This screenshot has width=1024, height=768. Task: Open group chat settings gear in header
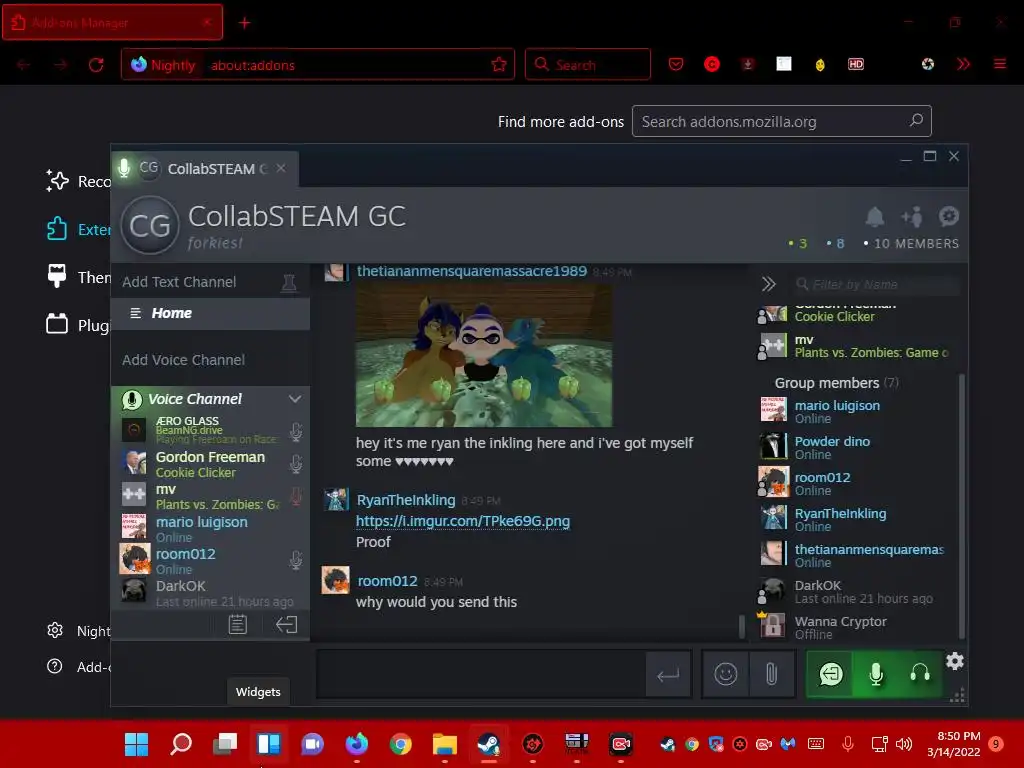tap(948, 216)
